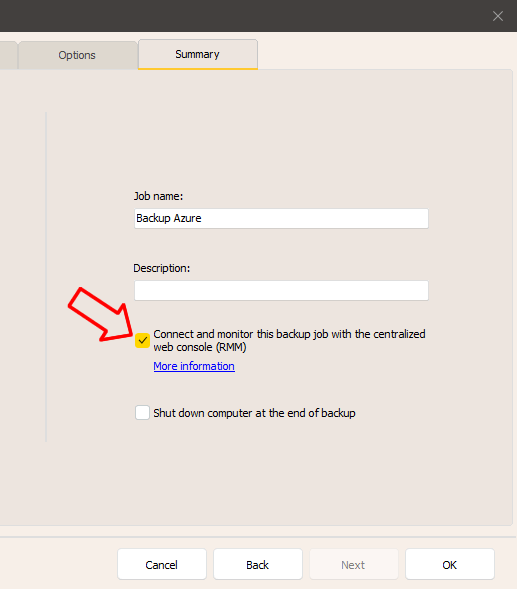Focus the empty Description text box
This screenshot has height=589, width=517.
[281, 290]
